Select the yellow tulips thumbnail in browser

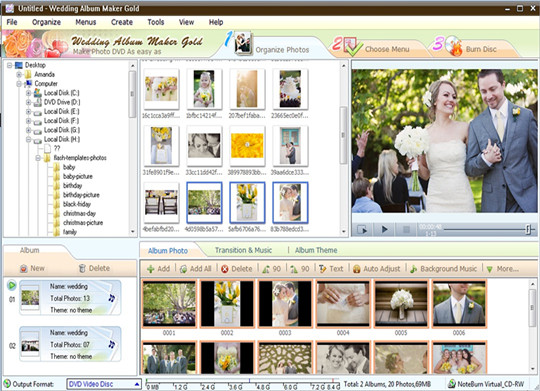tap(247, 203)
